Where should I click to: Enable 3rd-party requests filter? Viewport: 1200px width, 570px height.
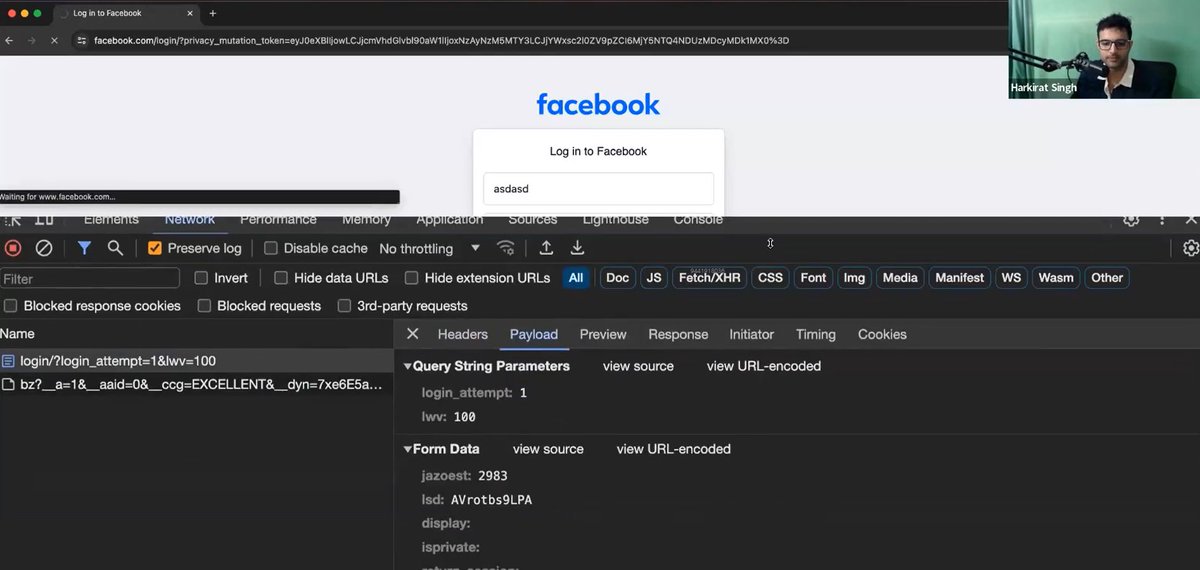click(344, 306)
